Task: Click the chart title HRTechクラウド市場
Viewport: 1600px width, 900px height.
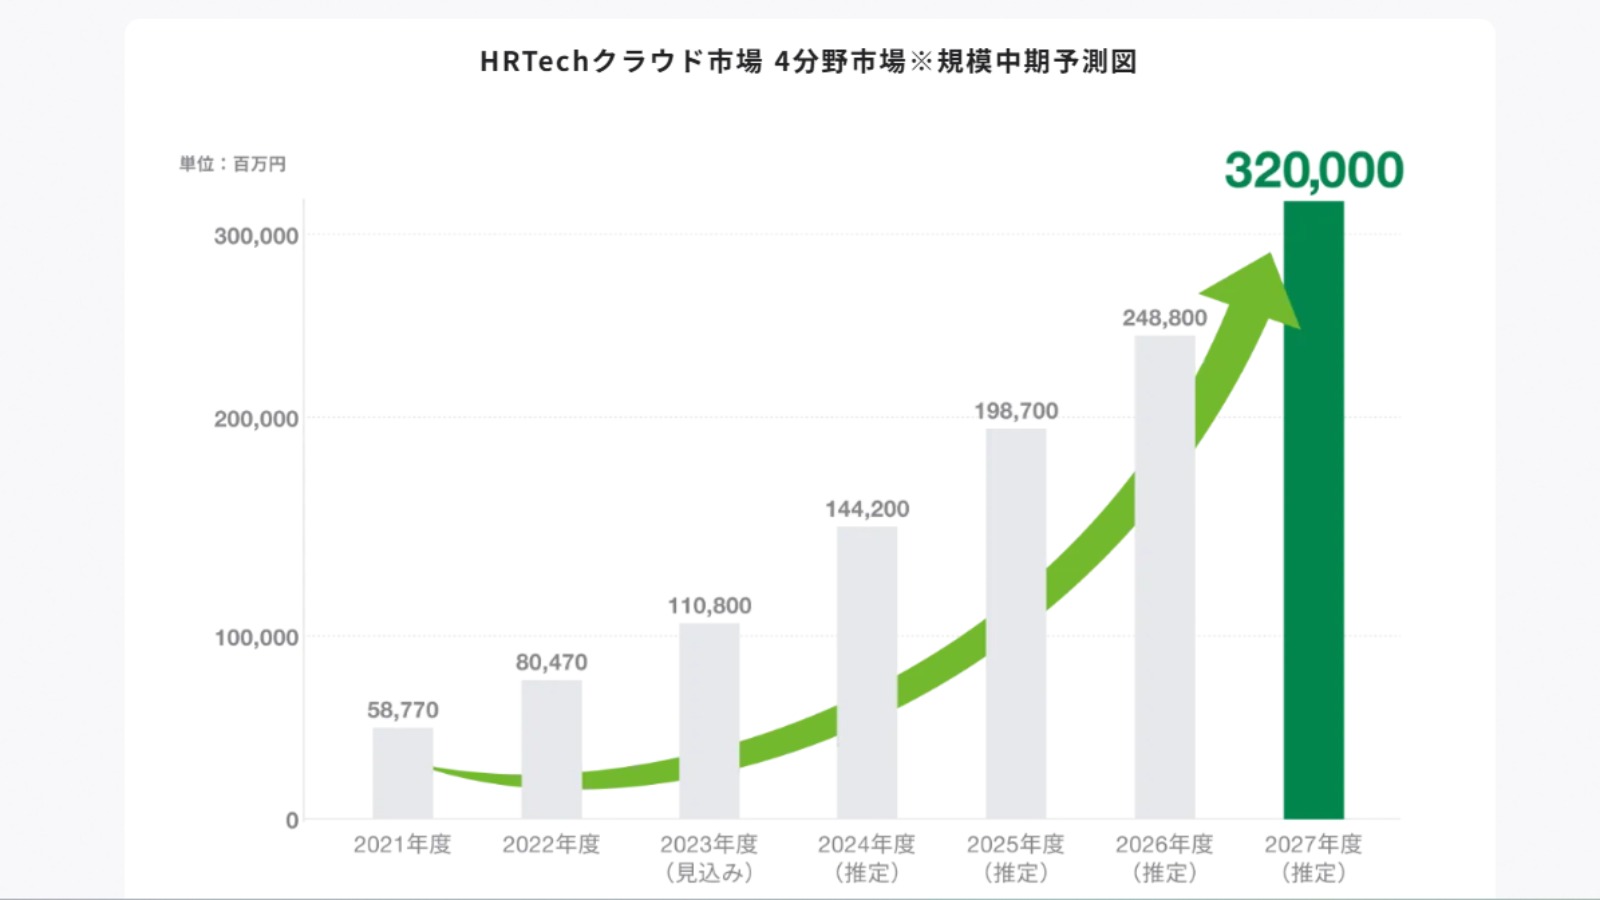Action: click(808, 62)
